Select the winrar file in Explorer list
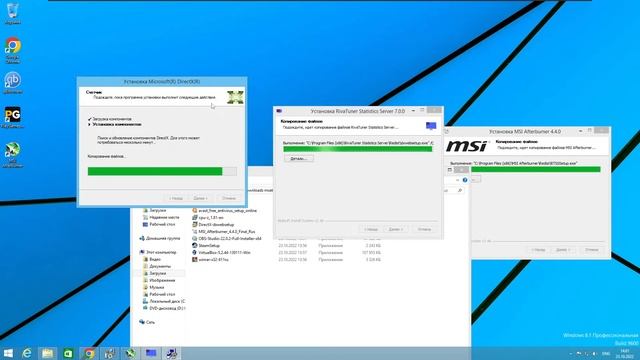Image resolution: width=640 pixels, height=360 pixels. point(210,259)
